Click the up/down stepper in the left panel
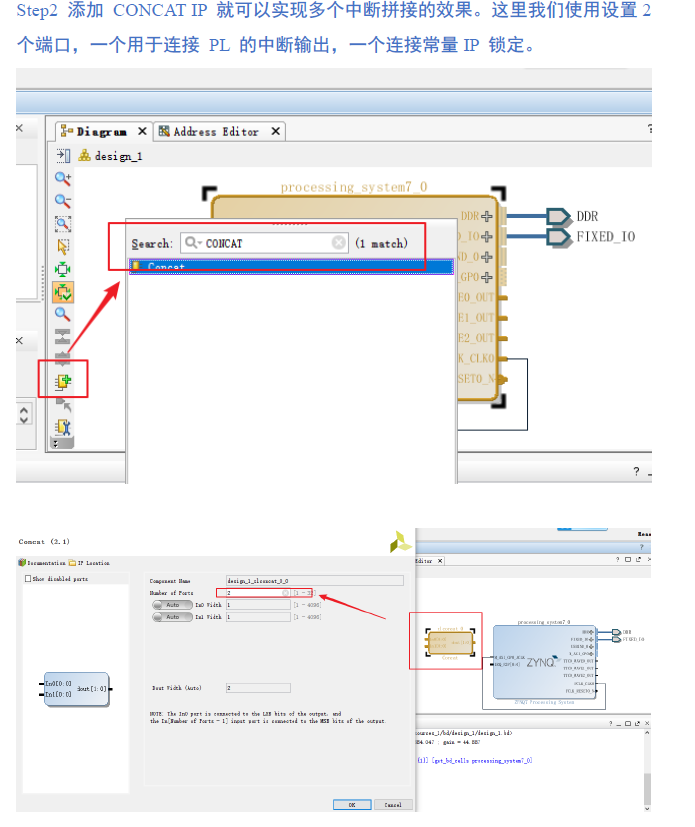Viewport: 695px width, 827px height. pyautogui.click(x=24, y=414)
